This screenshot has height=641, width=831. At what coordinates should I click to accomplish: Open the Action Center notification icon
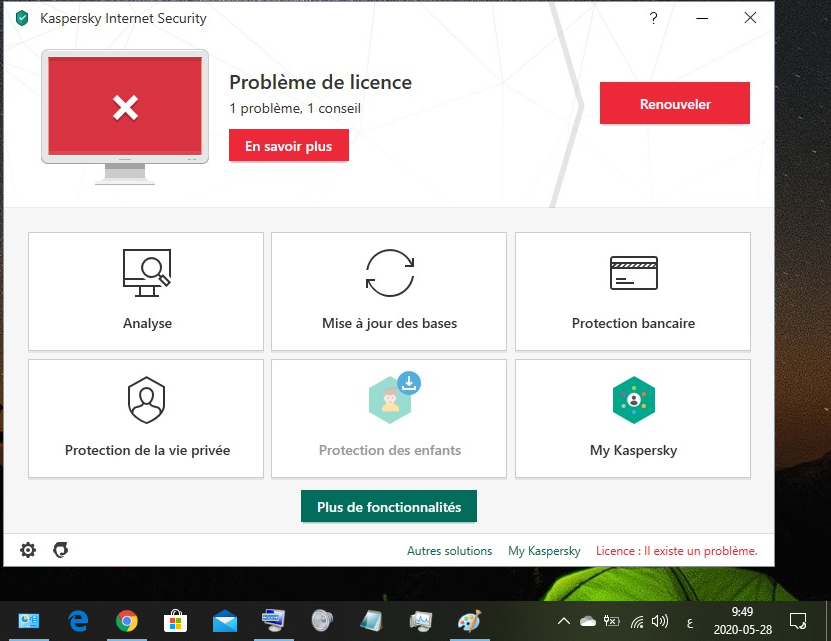click(798, 621)
